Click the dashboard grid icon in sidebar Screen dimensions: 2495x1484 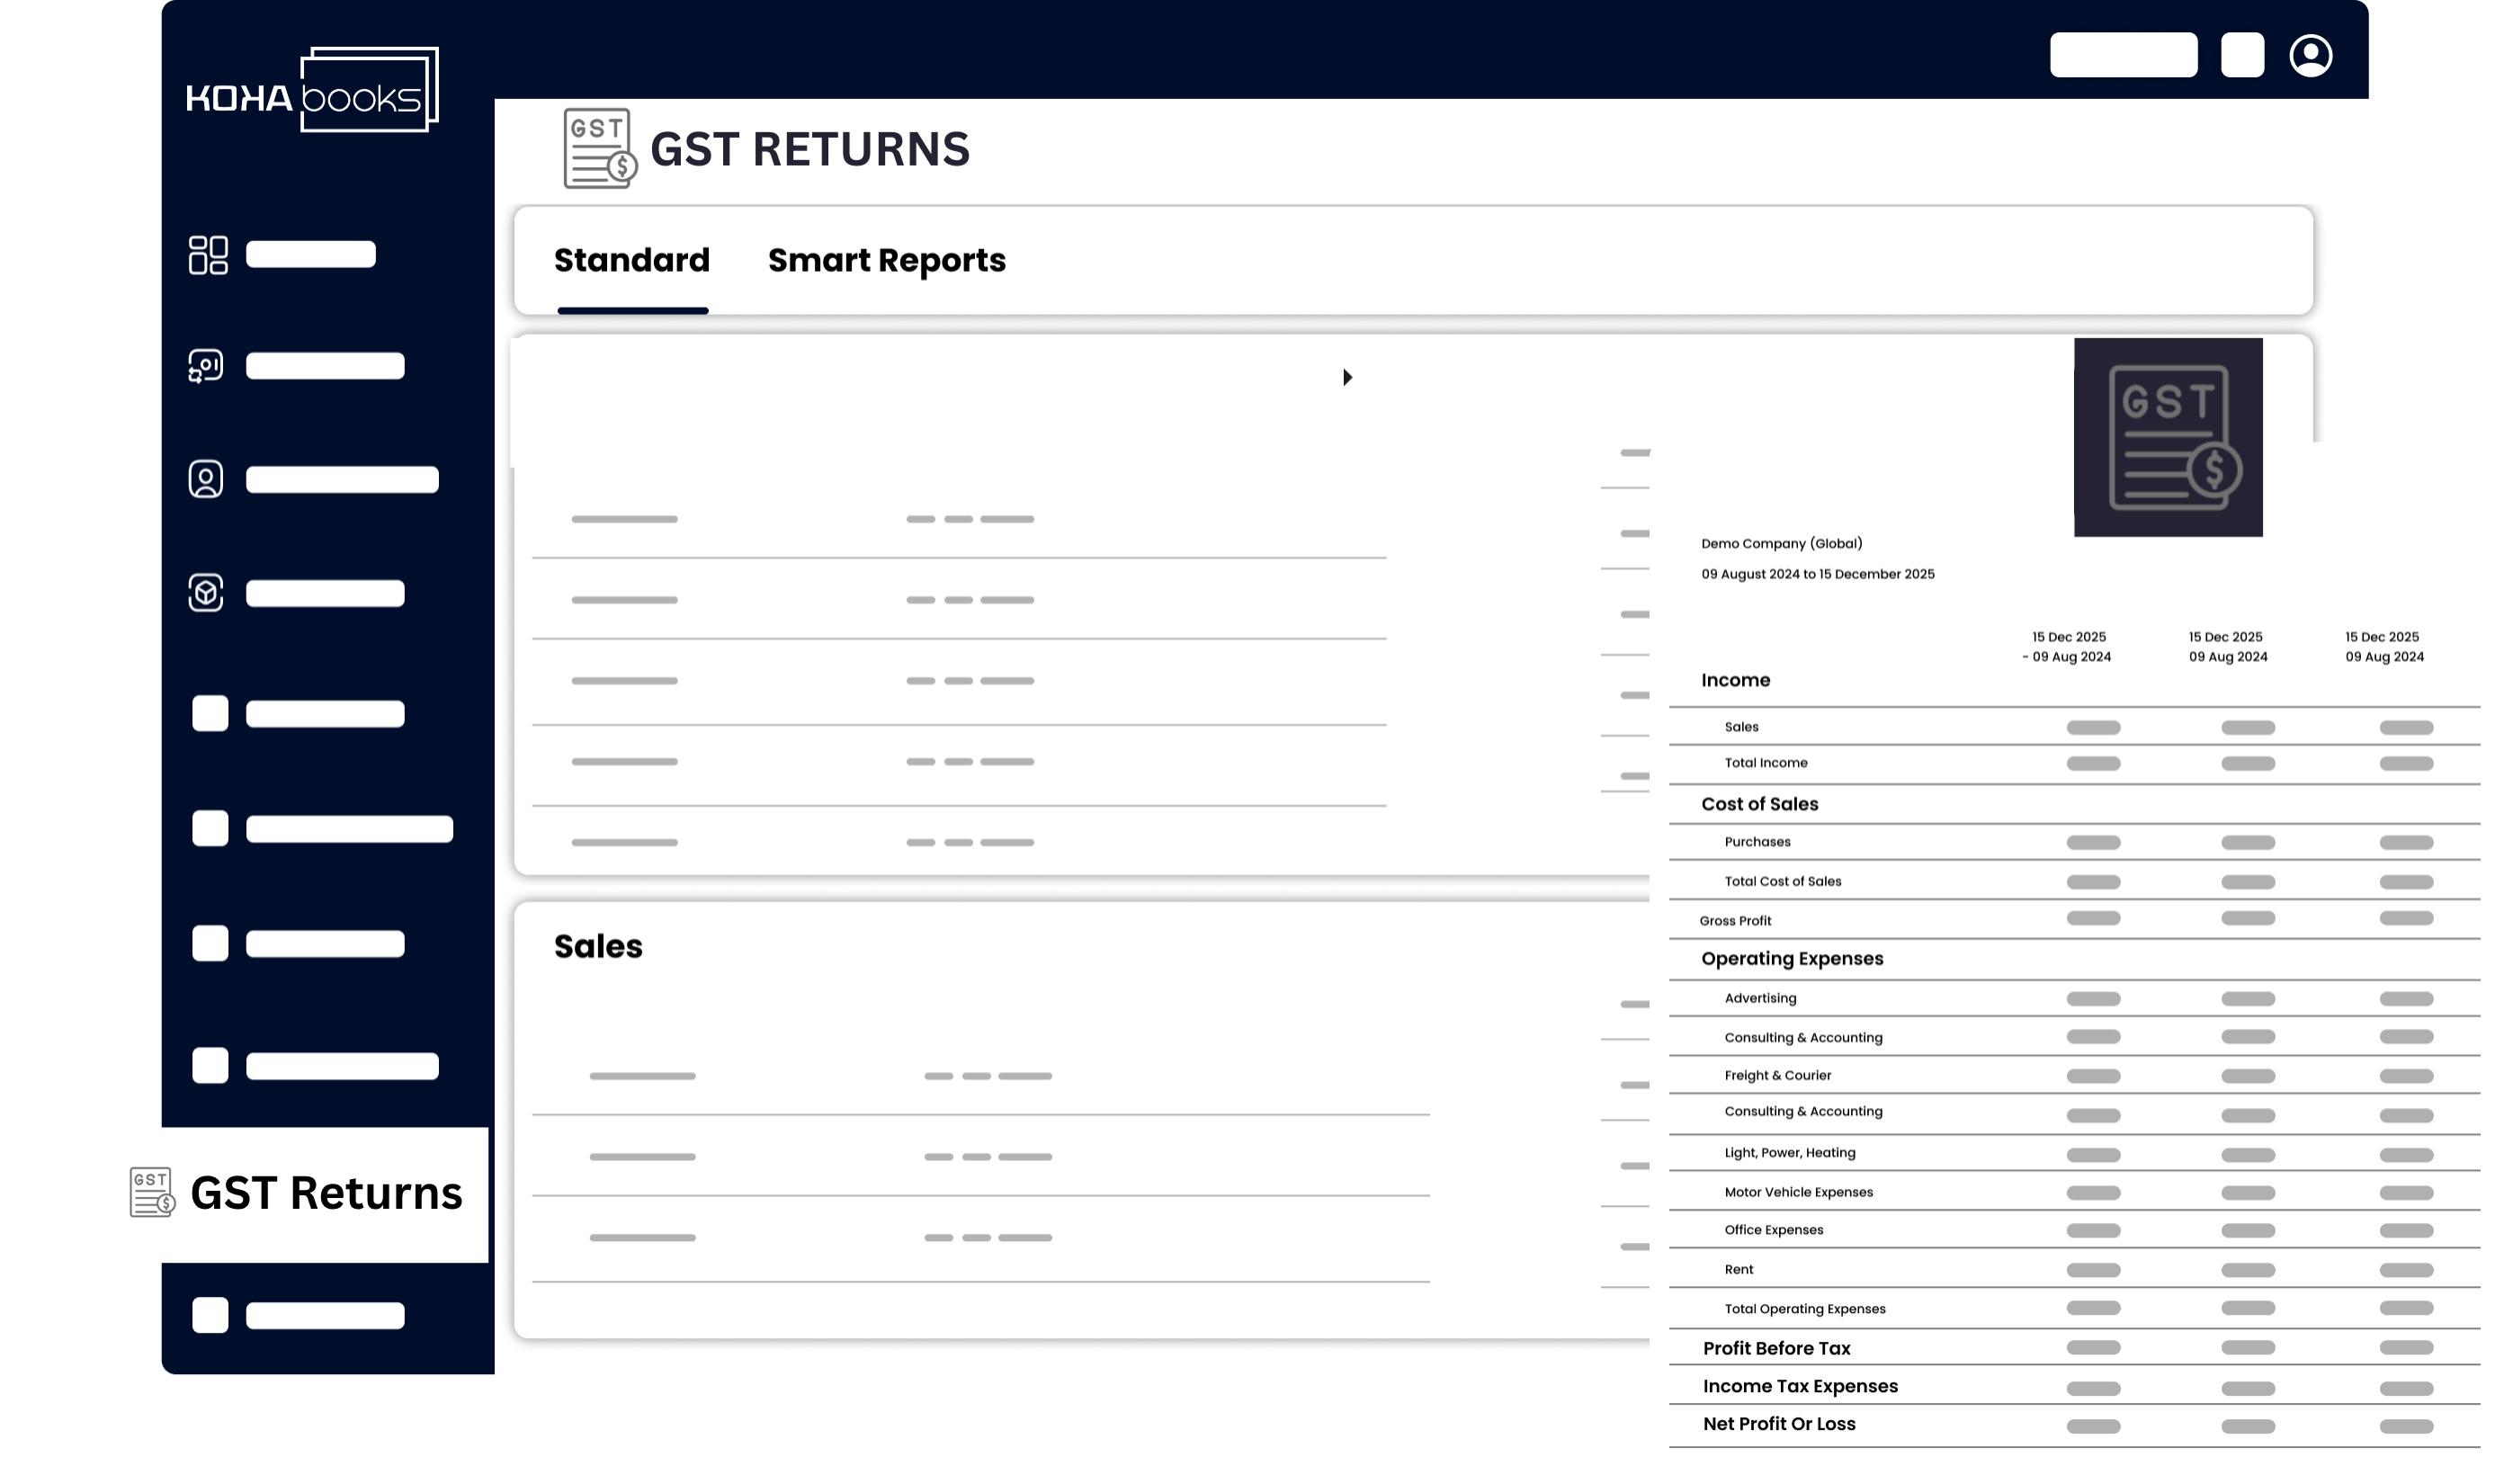coord(208,255)
